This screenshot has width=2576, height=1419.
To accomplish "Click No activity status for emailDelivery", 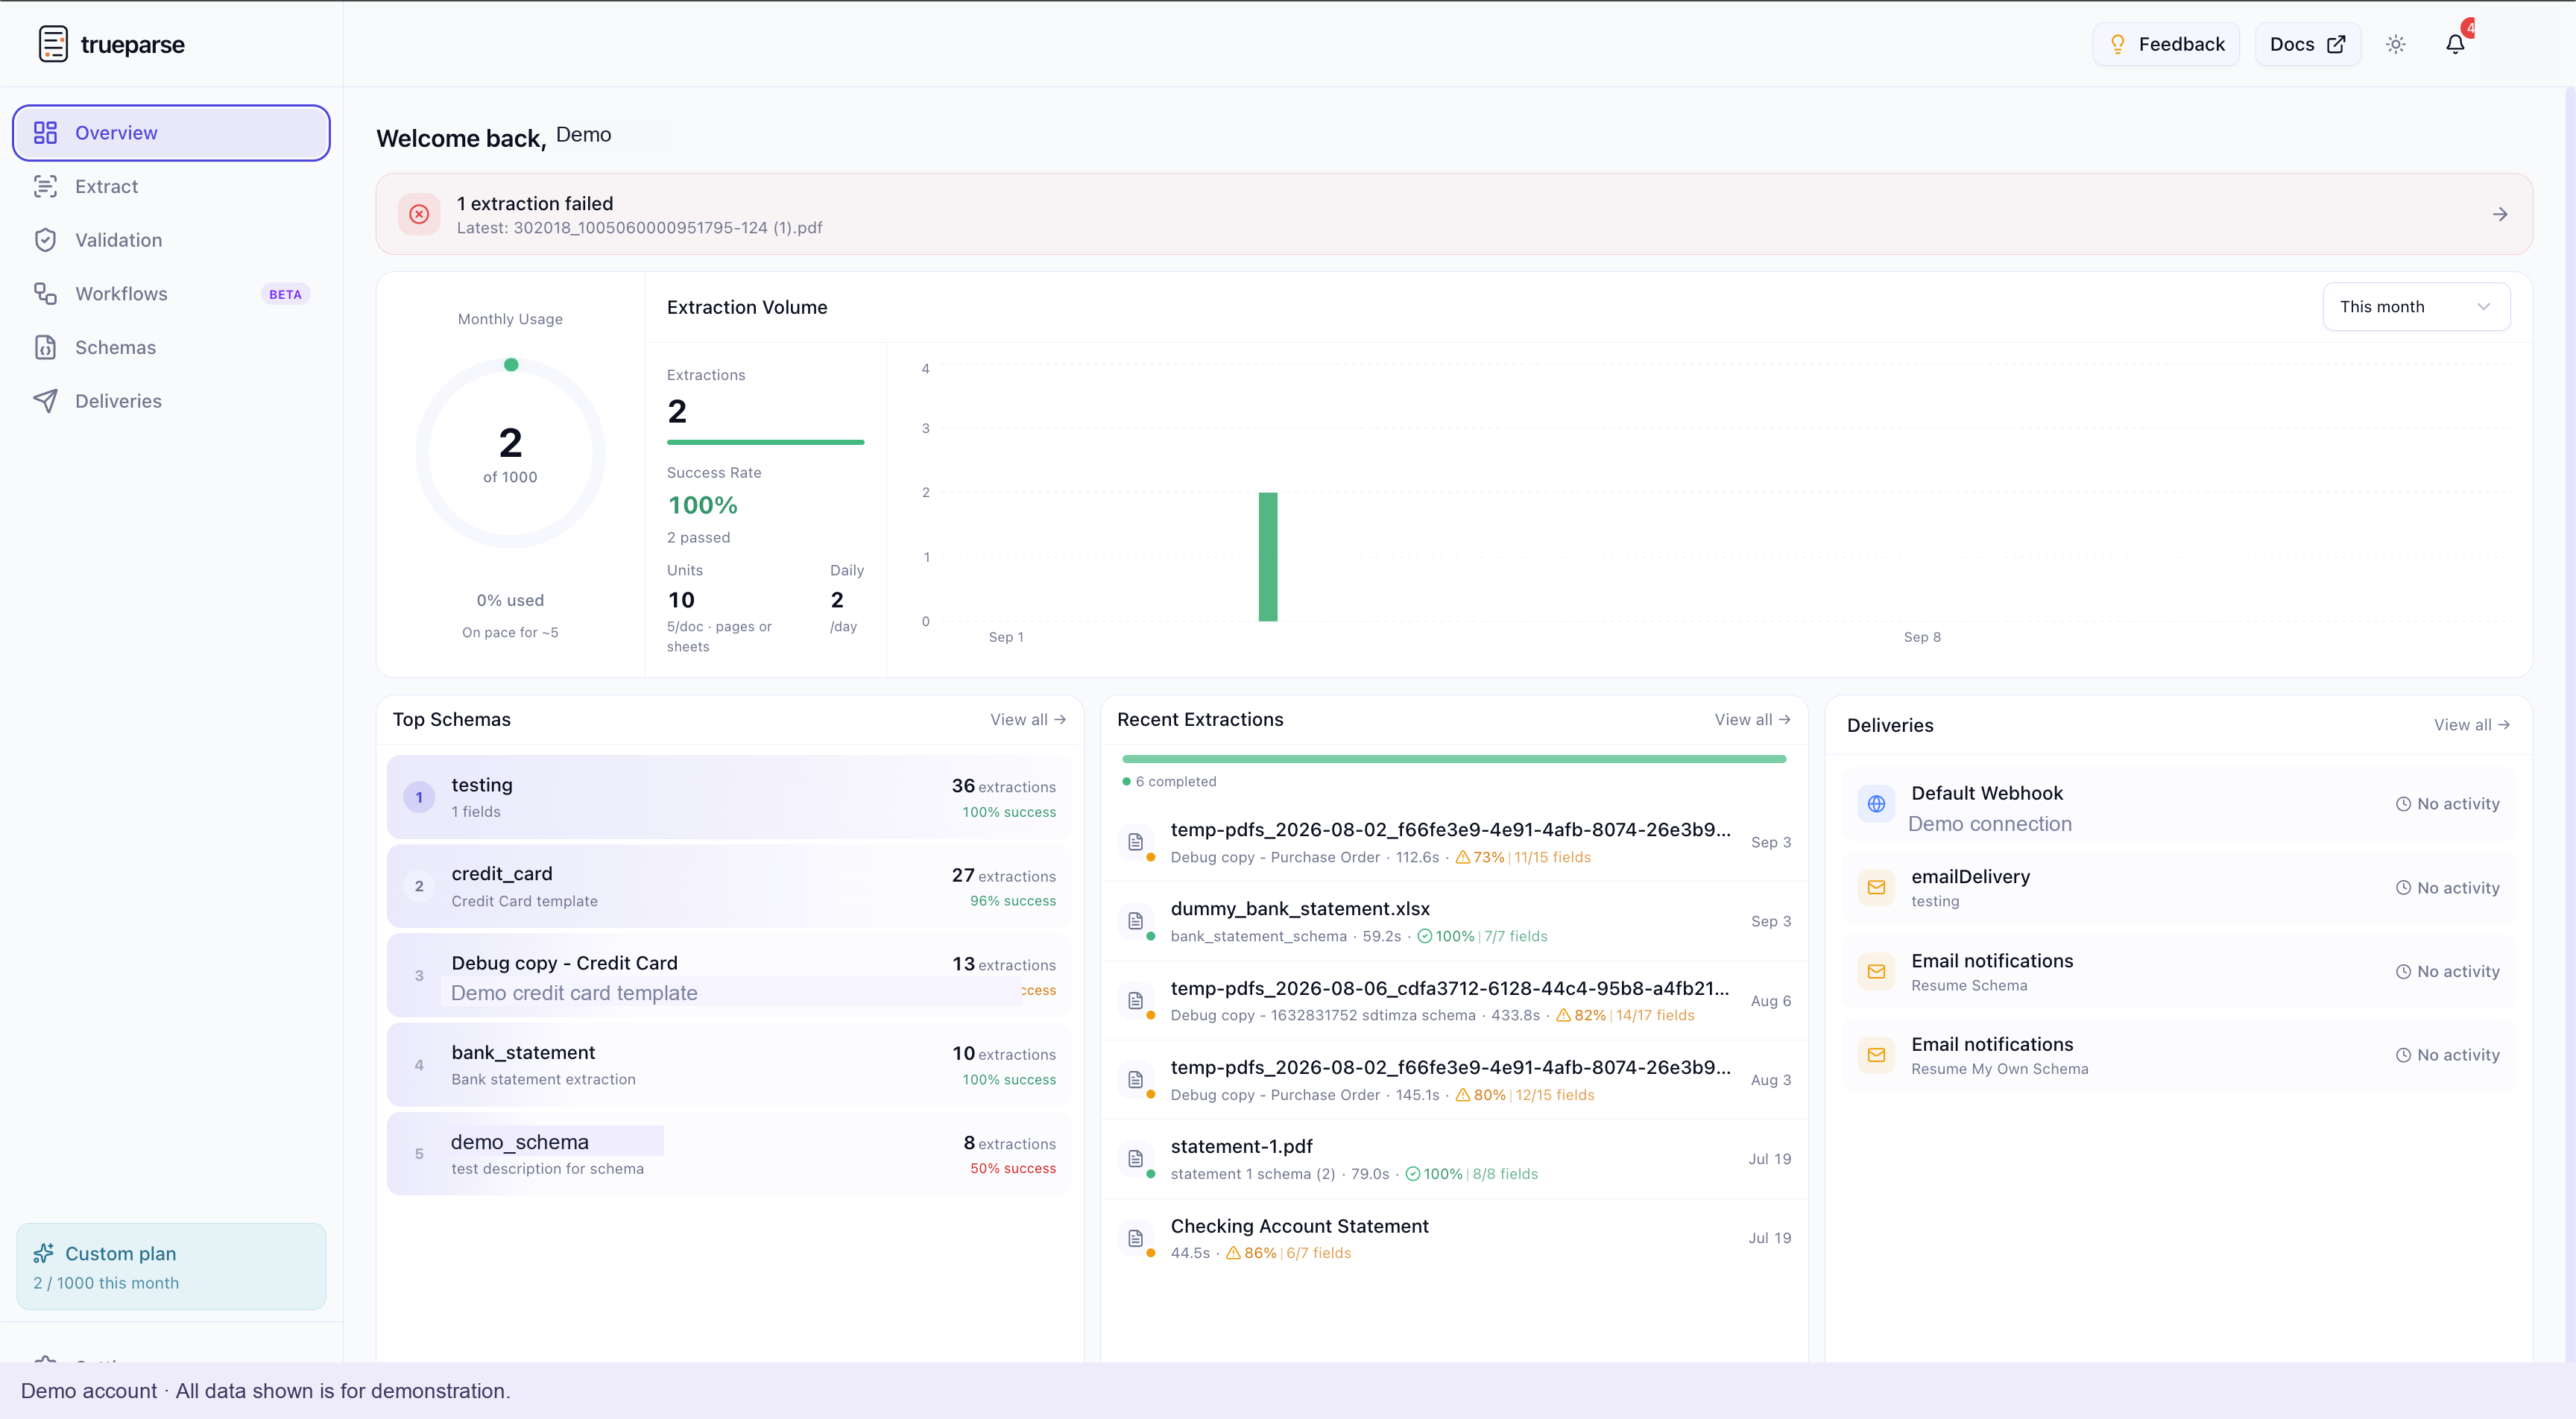I will pos(2447,888).
